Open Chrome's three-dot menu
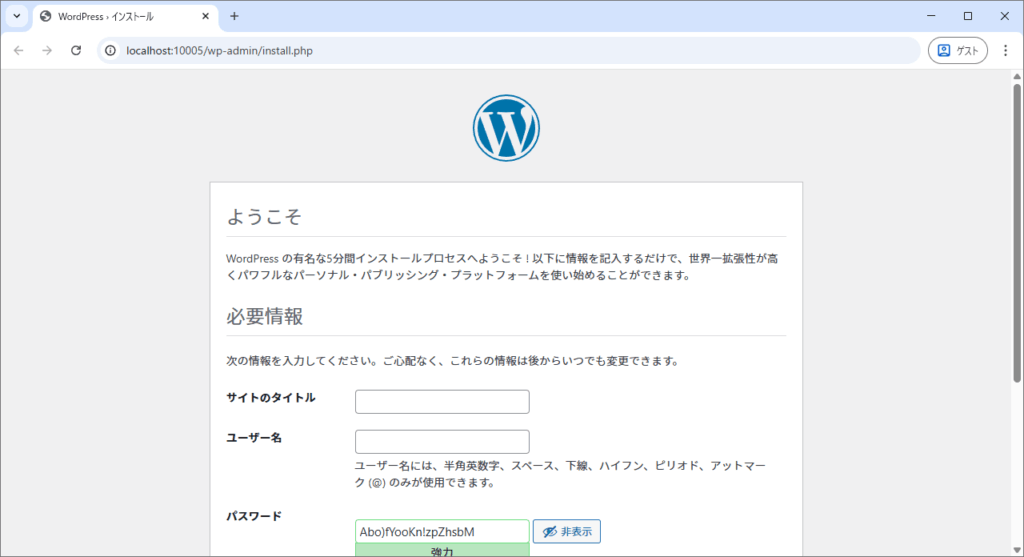Viewport: 1024px width, 557px height. click(x=1005, y=51)
